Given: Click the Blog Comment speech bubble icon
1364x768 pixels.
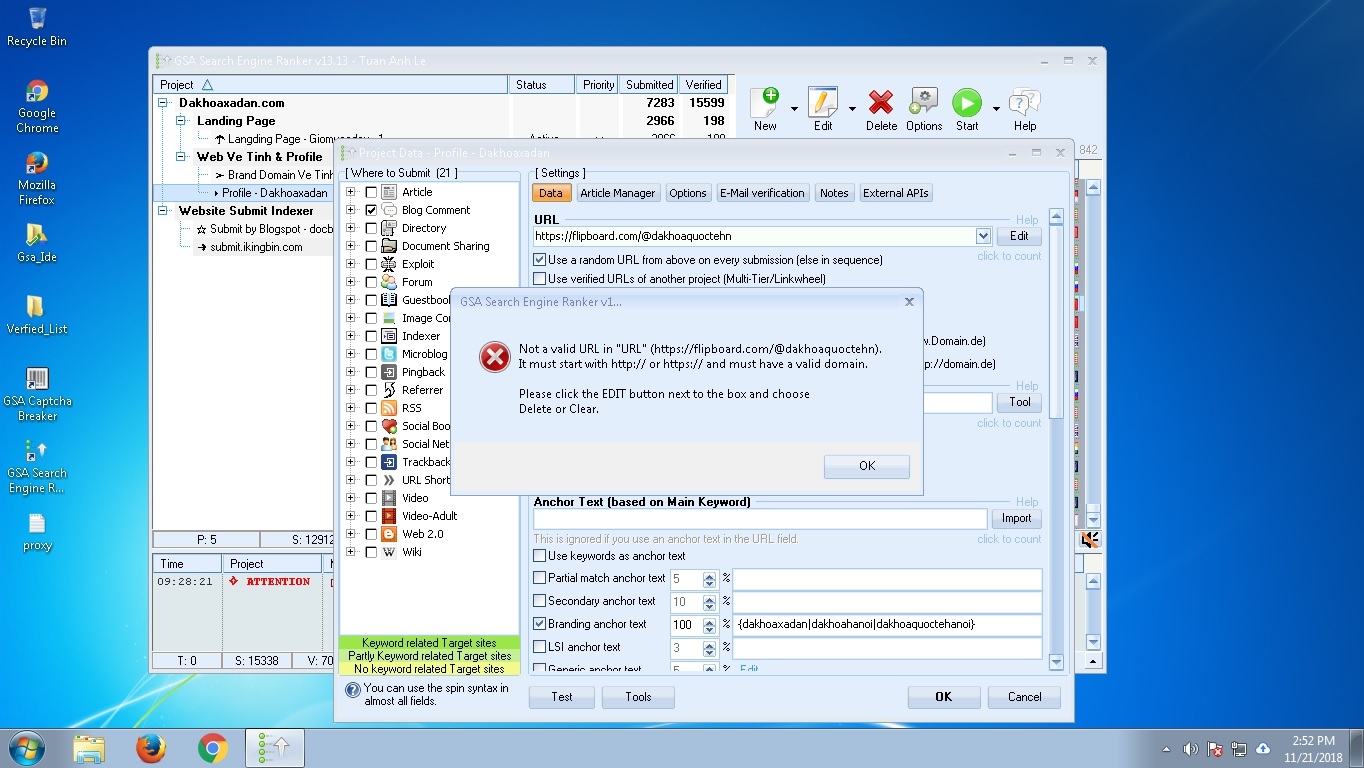Looking at the screenshot, I should [389, 210].
